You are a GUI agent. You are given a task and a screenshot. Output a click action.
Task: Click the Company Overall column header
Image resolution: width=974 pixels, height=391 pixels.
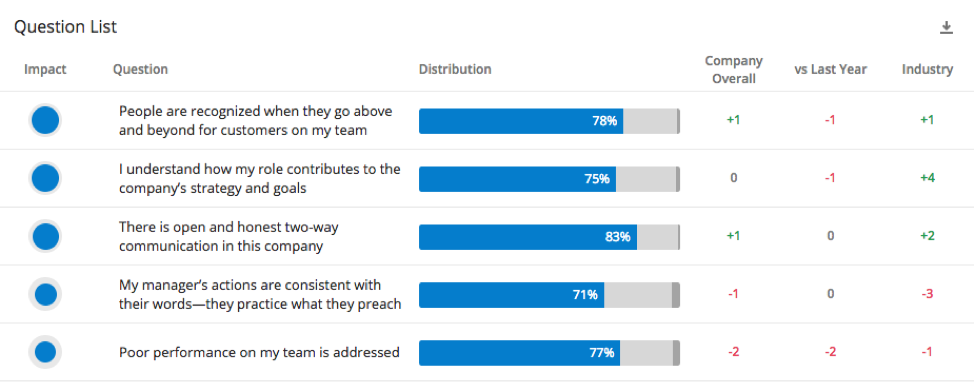(x=734, y=70)
